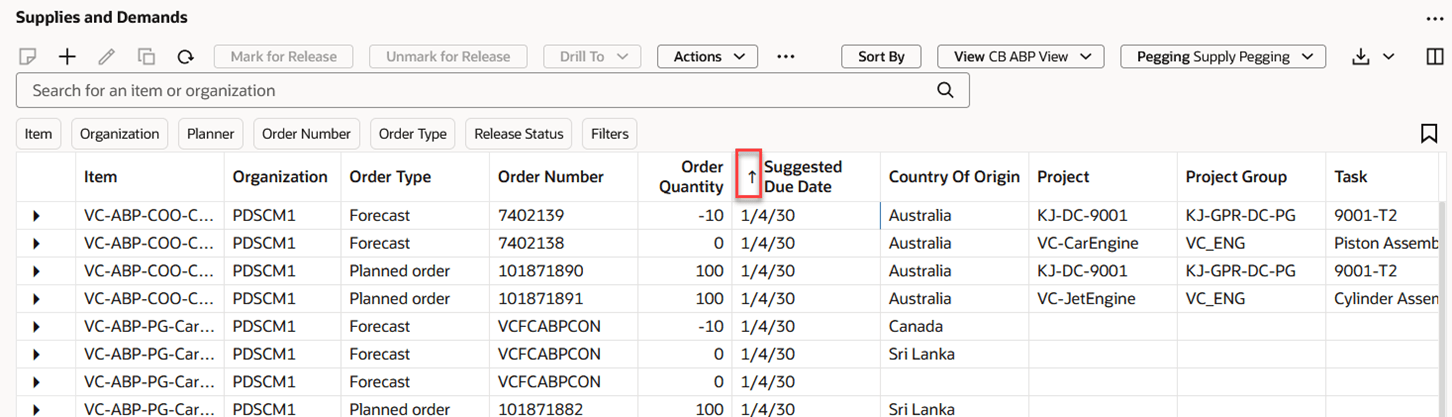The width and height of the screenshot is (1452, 417).
Task: Expand row for order 7402139
Action: (37, 216)
